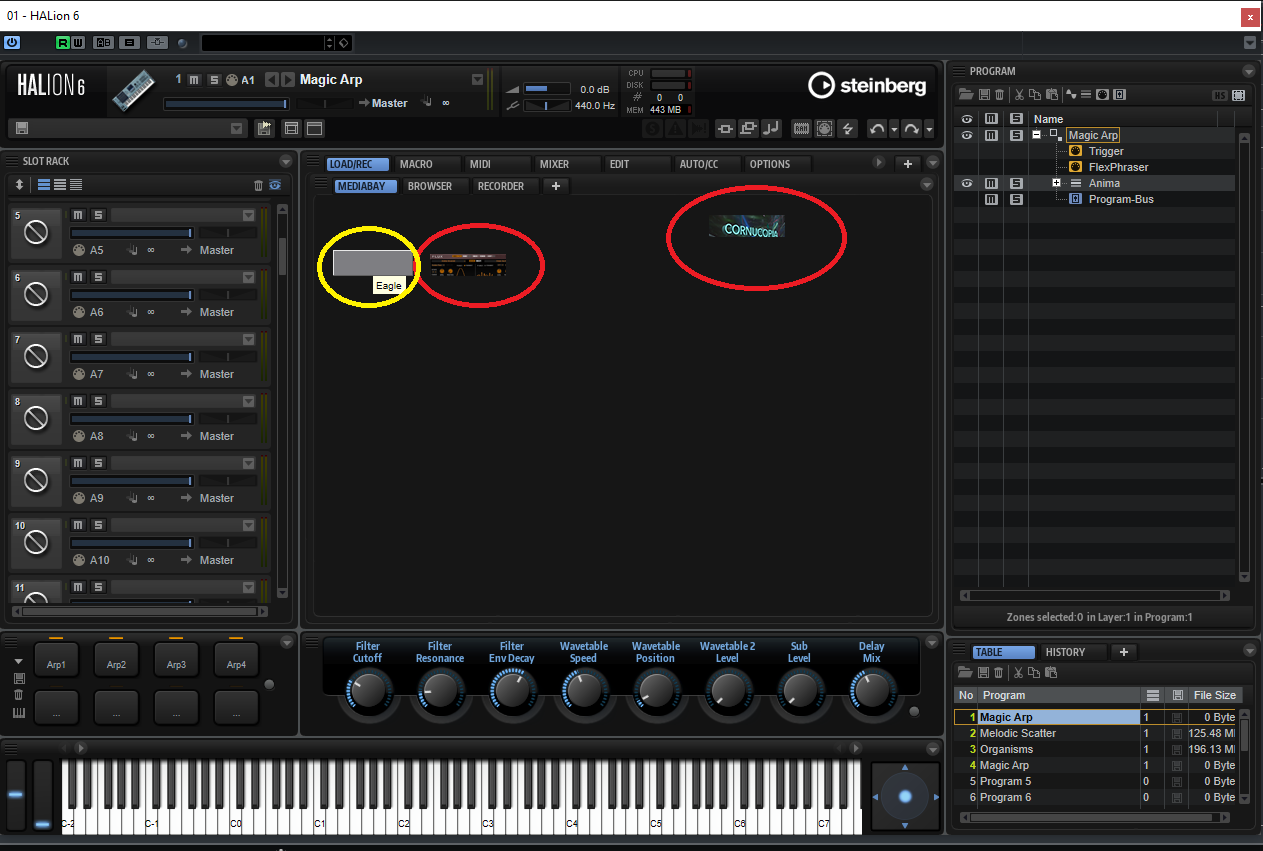The height and width of the screenshot is (851, 1263).
Task: Click the create bus icon in Program toolbar
Action: 1119,95
